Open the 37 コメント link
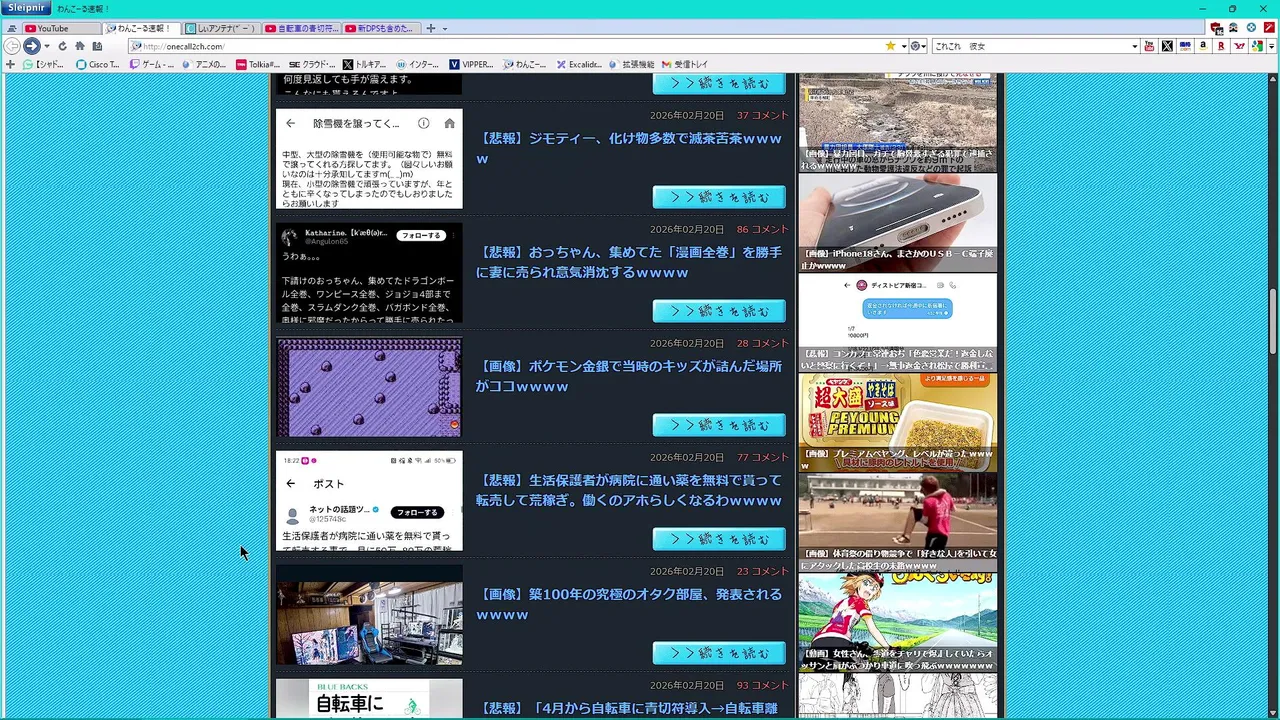Viewport: 1280px width, 720px height. pyautogui.click(x=763, y=115)
